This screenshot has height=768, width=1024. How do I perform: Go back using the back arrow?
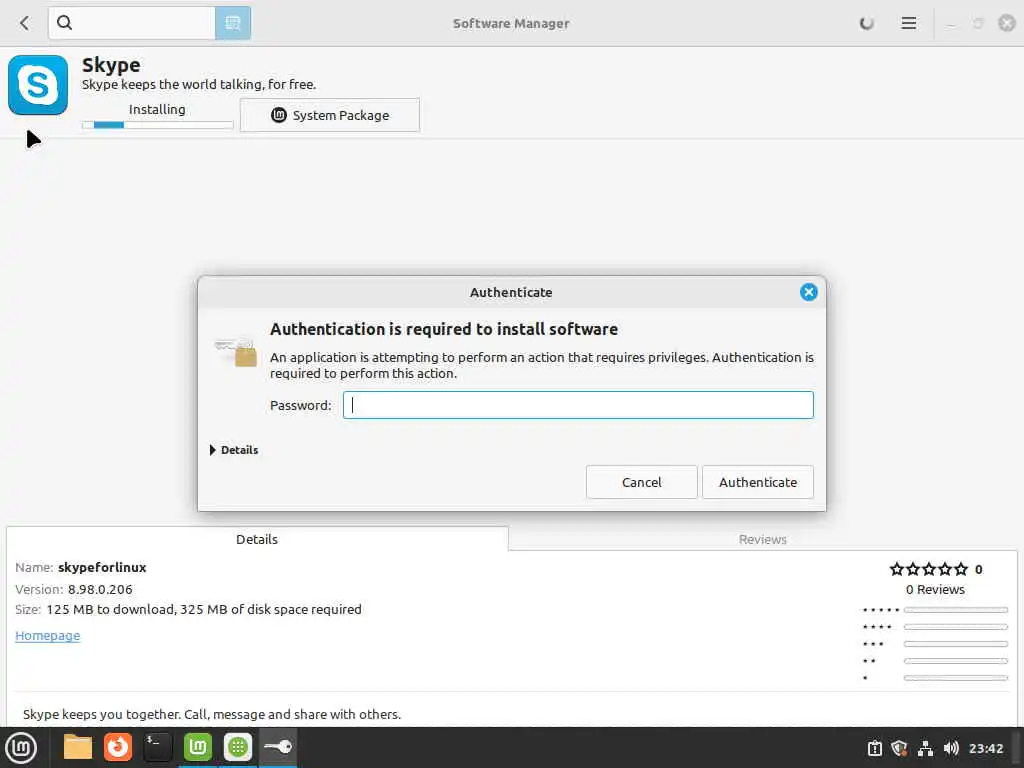(24, 24)
